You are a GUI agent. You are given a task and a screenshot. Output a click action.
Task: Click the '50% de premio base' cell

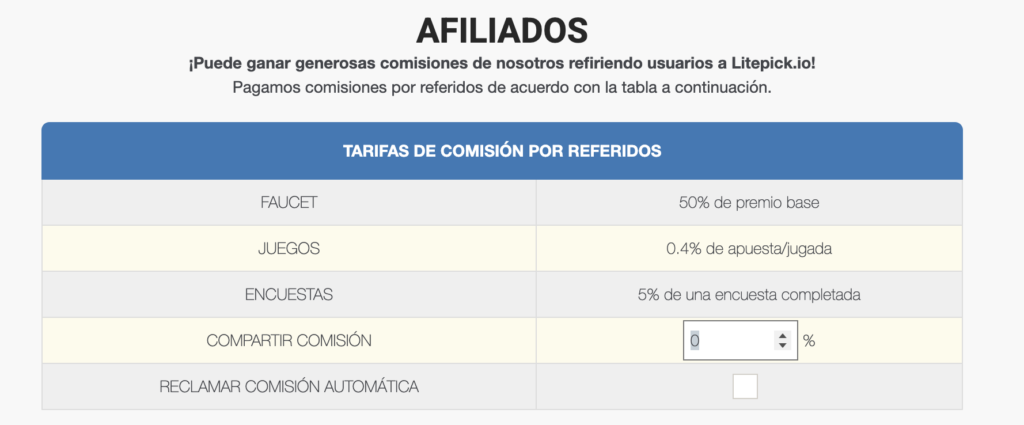click(x=749, y=202)
